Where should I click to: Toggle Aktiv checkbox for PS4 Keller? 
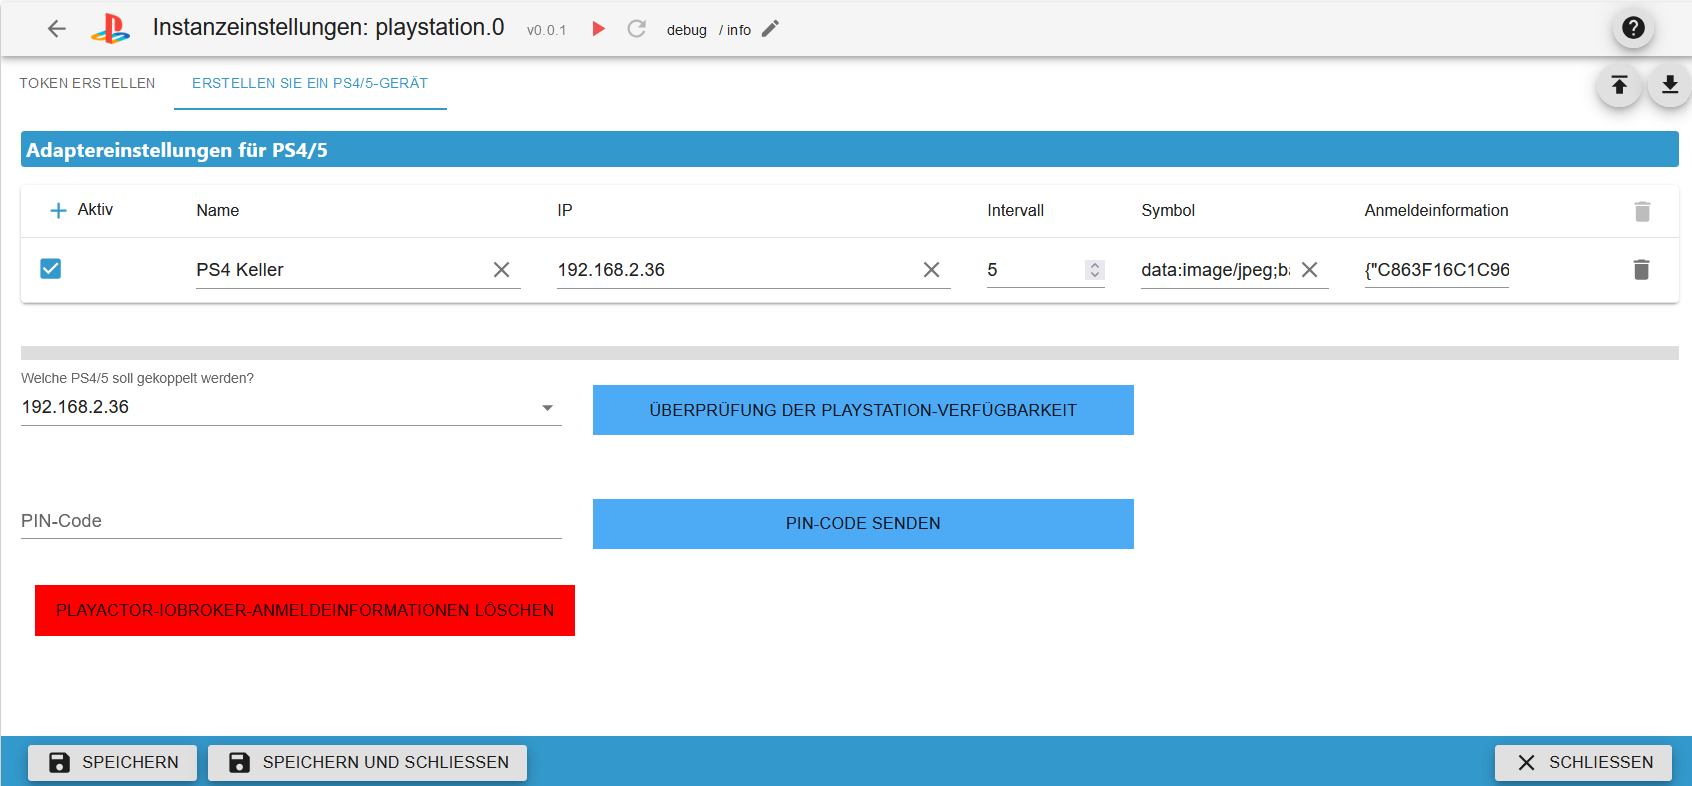[x=51, y=268]
